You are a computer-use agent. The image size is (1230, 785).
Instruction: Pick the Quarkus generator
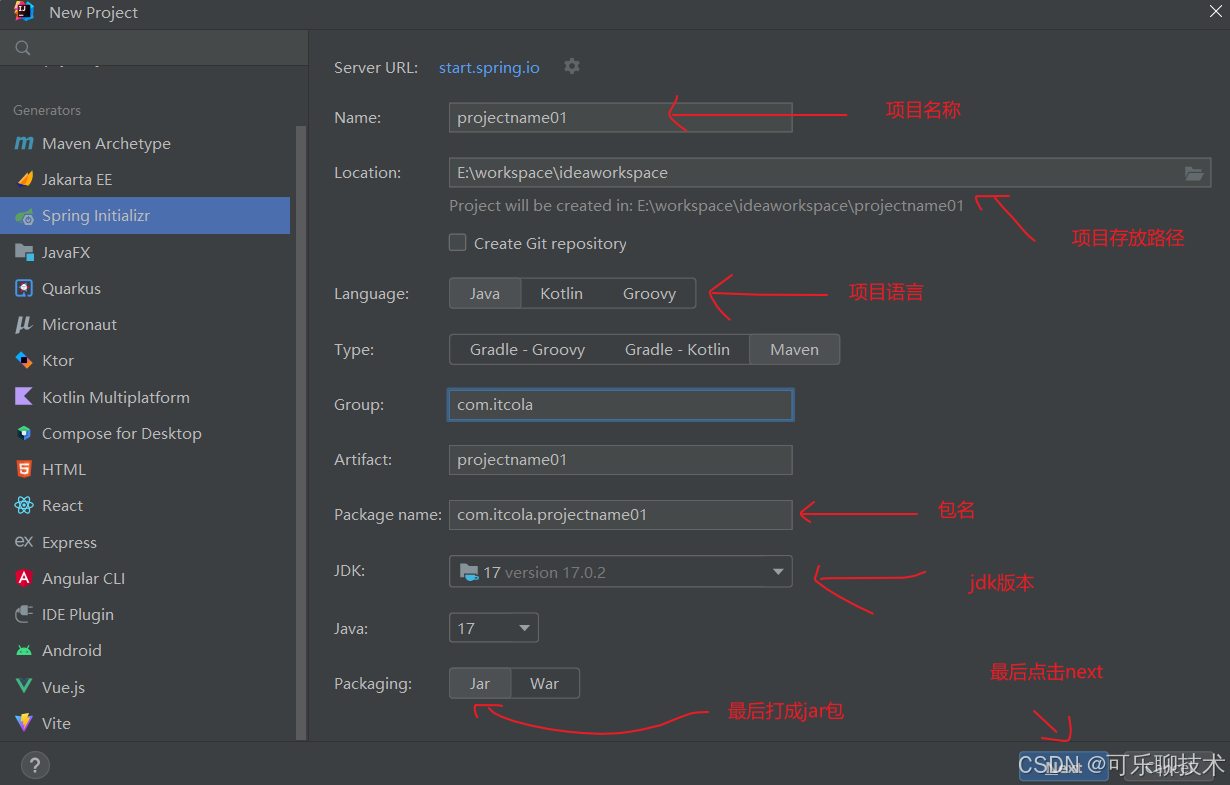145,288
